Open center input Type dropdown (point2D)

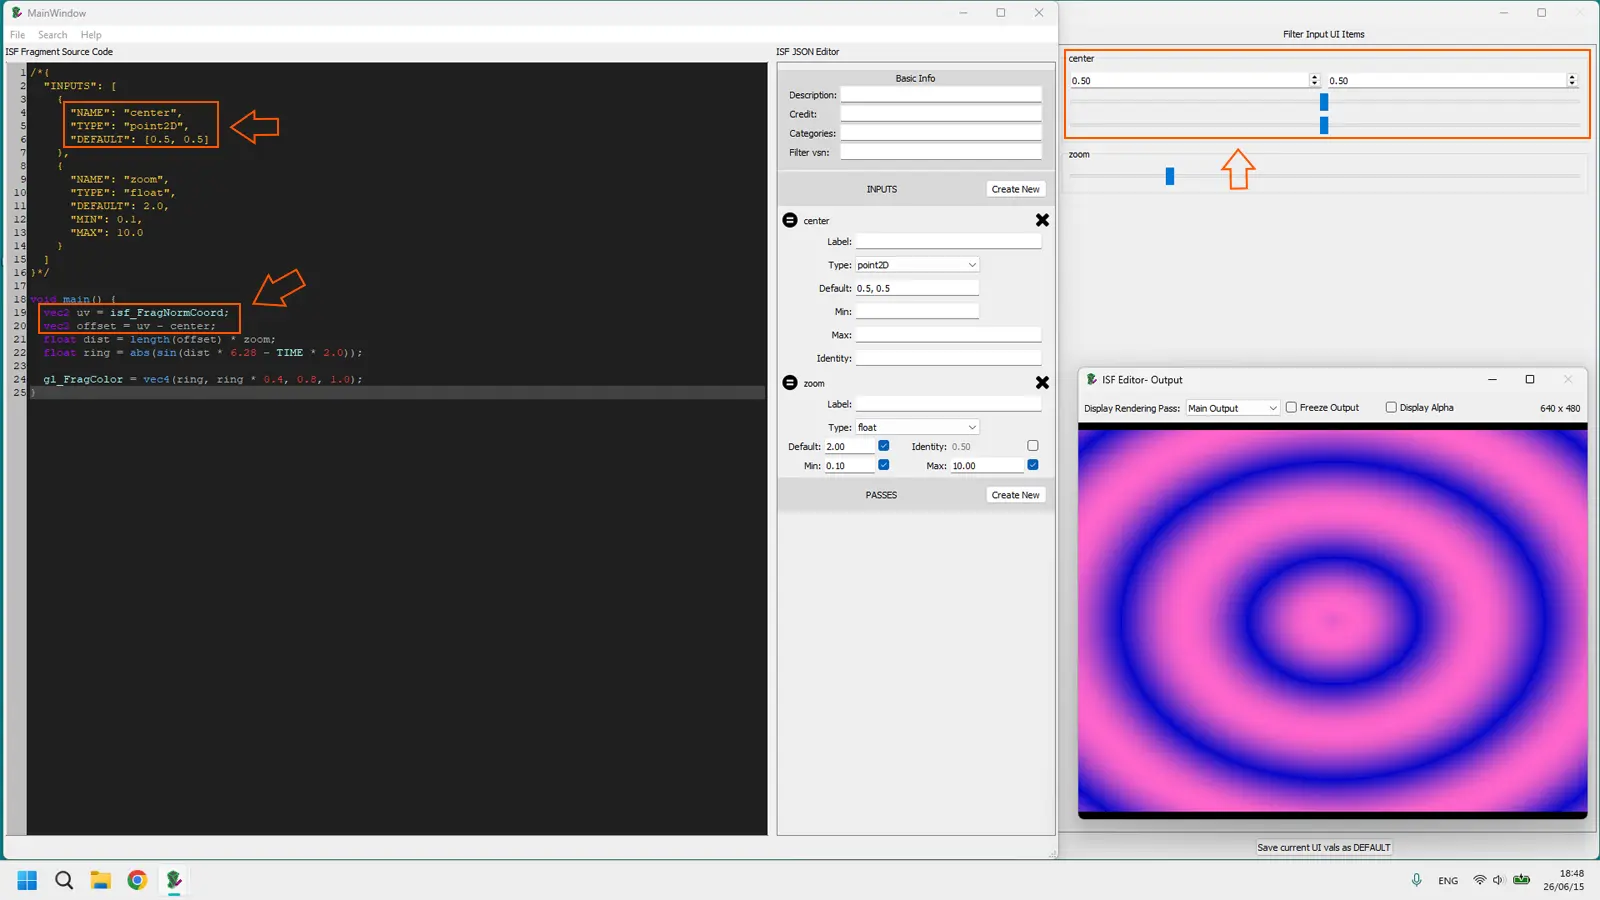click(x=916, y=265)
